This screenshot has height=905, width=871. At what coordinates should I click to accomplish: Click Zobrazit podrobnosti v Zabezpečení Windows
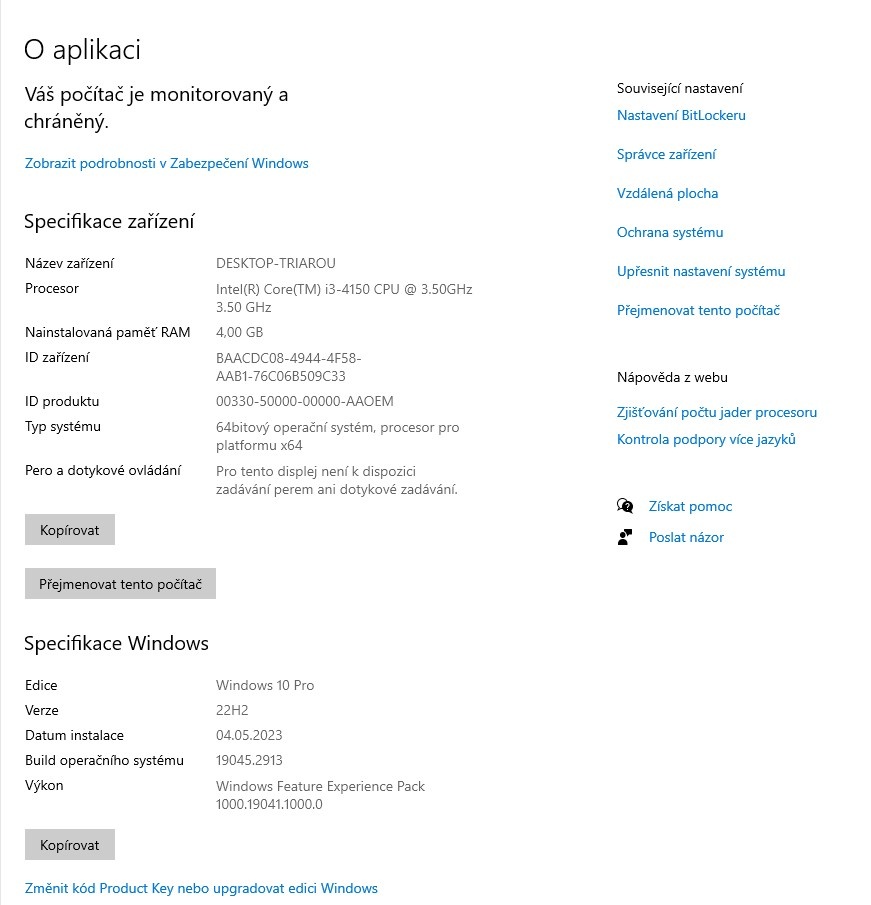[x=166, y=163]
